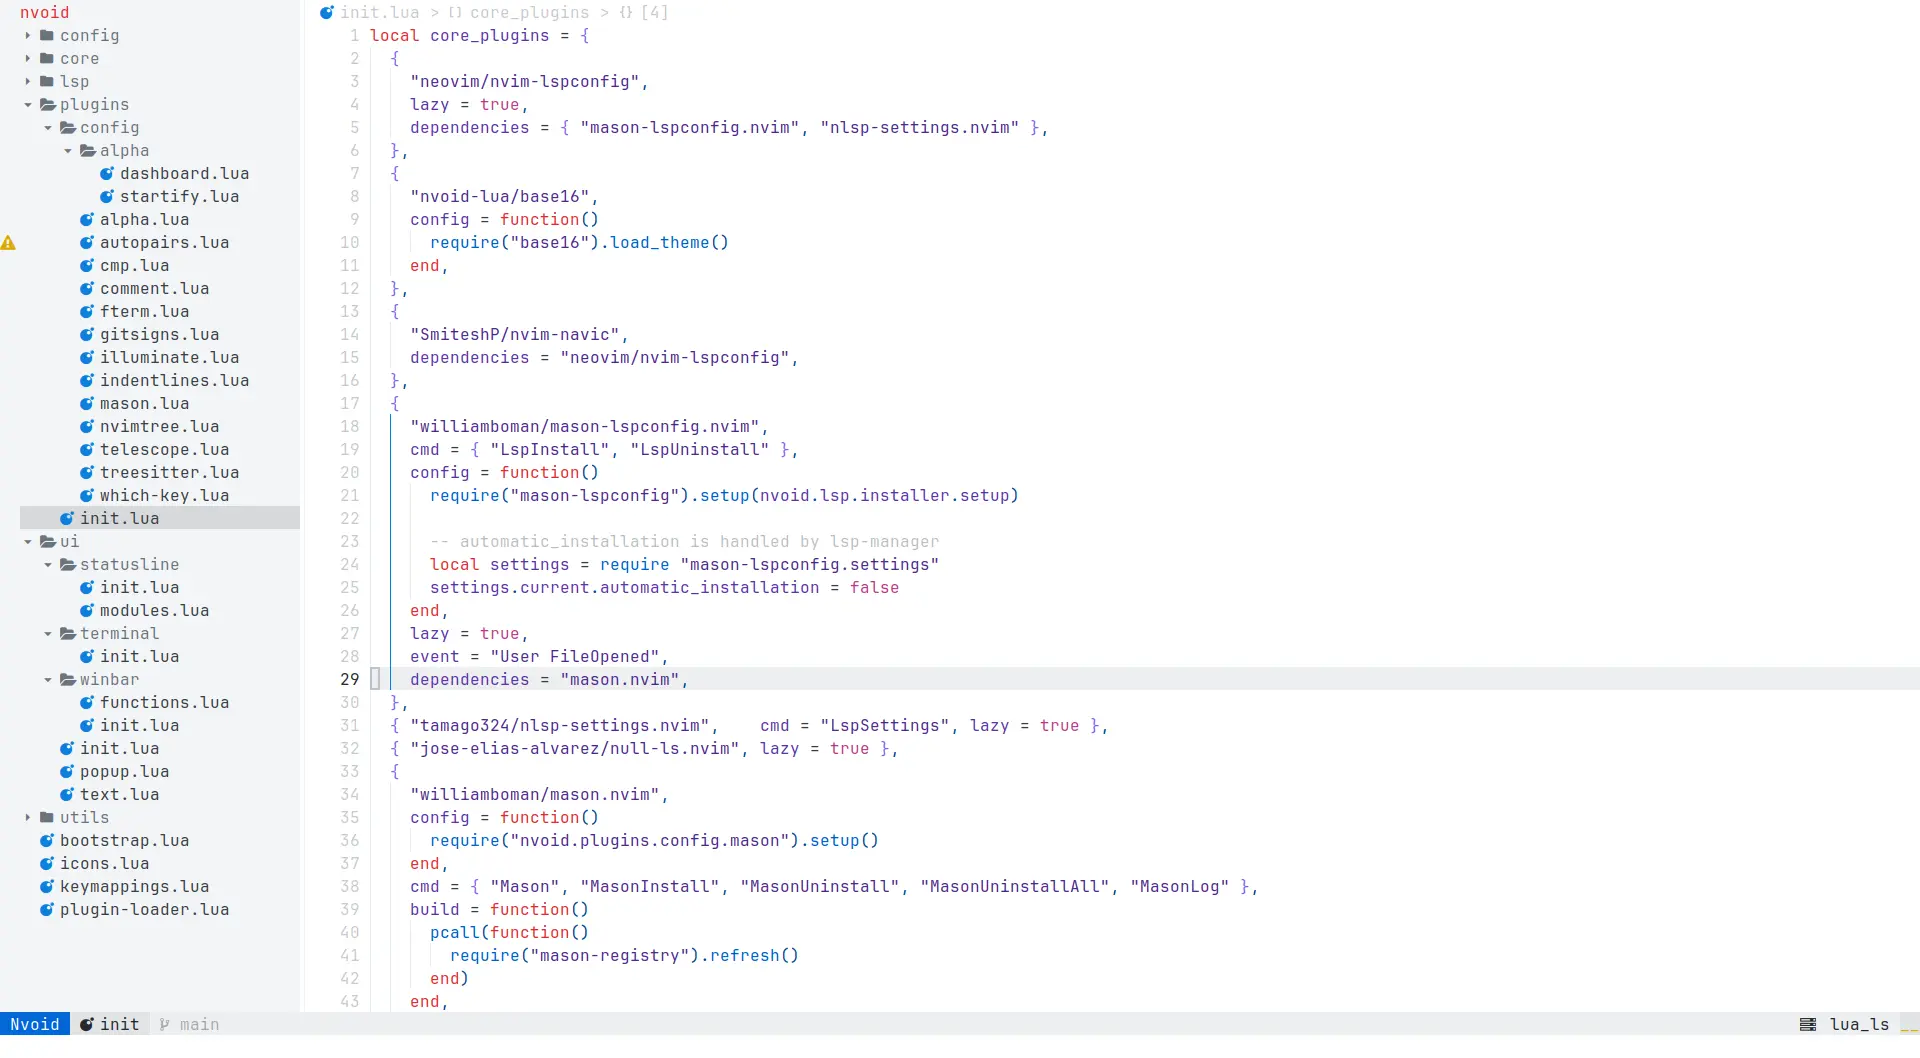1920x1058 pixels.
Task: Click the Lua icon next to indentlines.lua
Action: point(87,381)
